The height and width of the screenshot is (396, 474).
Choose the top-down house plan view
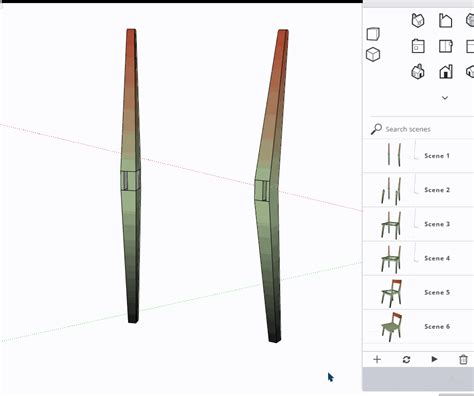tap(418, 46)
